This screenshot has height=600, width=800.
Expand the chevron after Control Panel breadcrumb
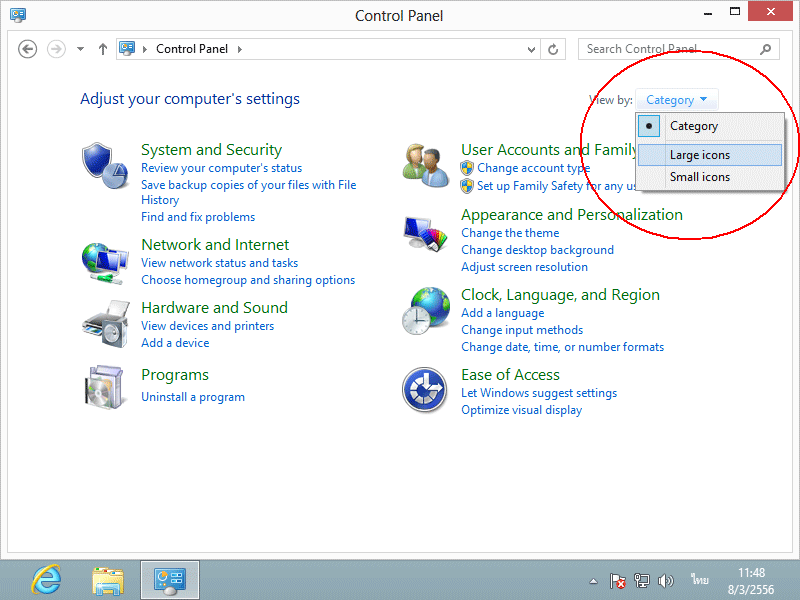239,49
